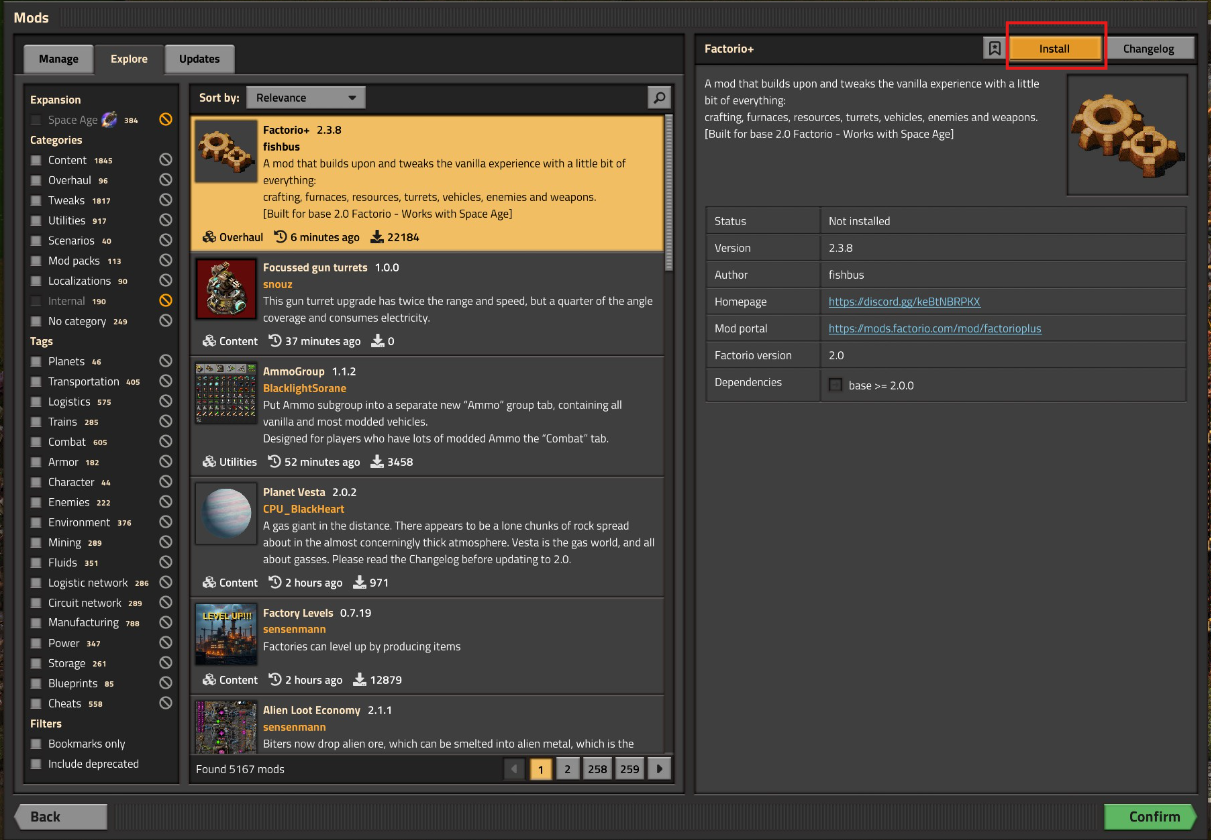Exclude the Enemies tag filter icon
The image size is (1211, 840).
click(166, 502)
